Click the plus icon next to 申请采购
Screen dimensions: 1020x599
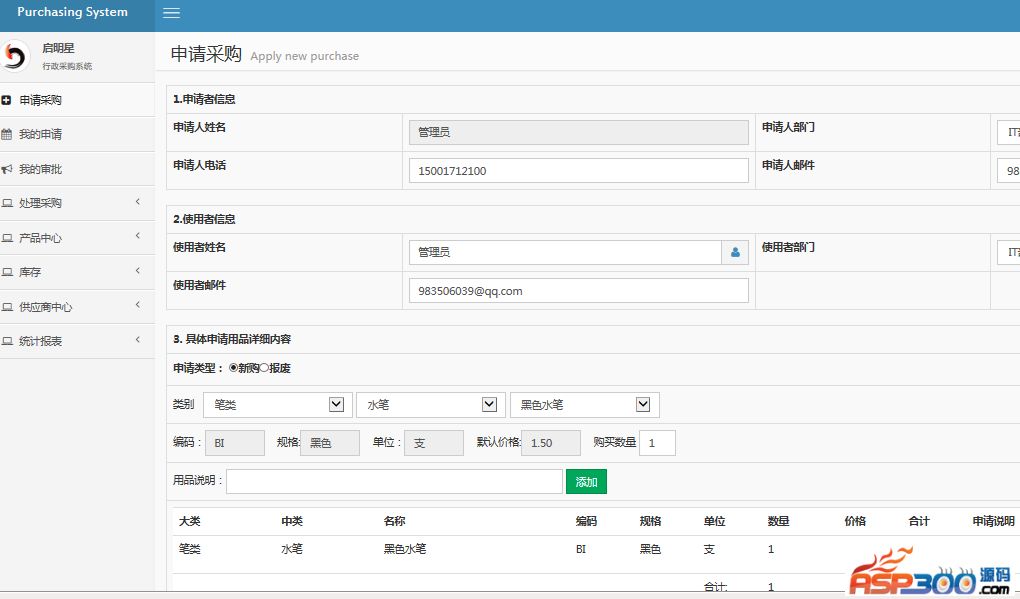click(7, 100)
